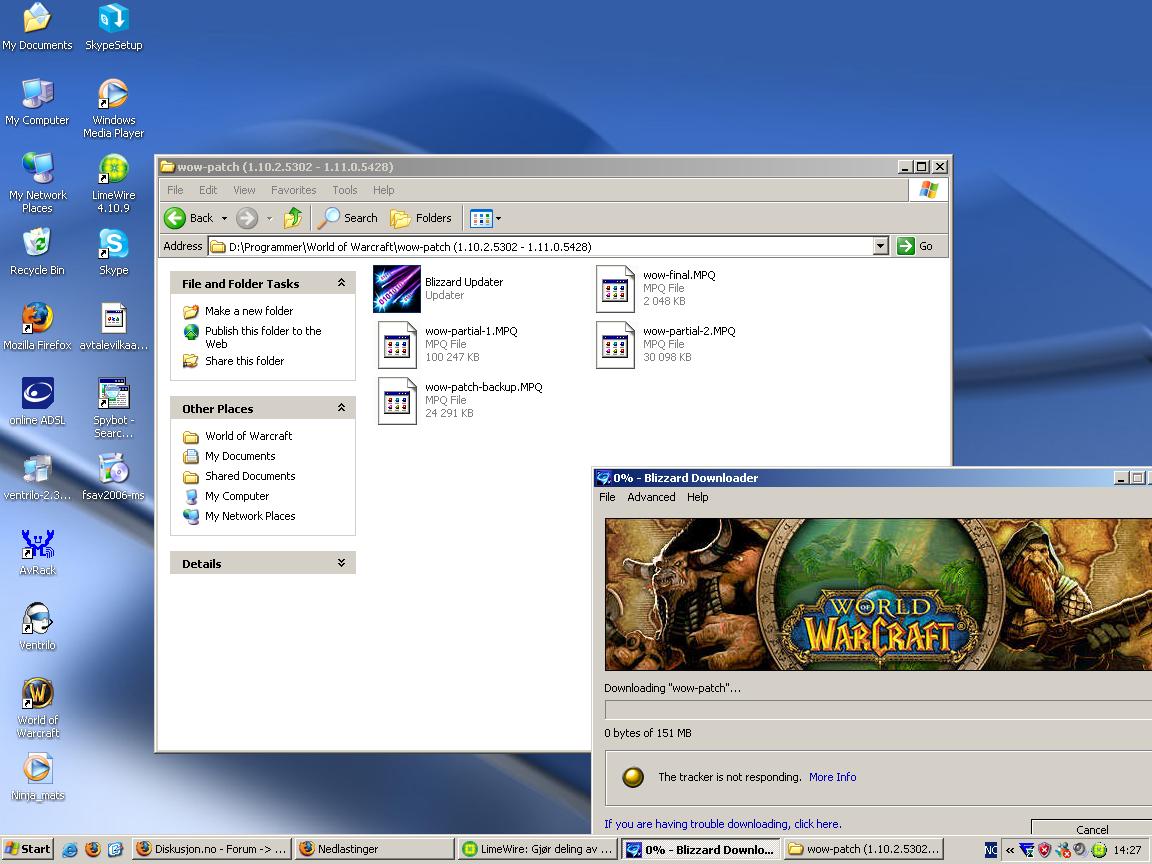Select LimeWire 4.10.9 desktop shortcut
This screenshot has height=864, width=1152.
pos(113,183)
